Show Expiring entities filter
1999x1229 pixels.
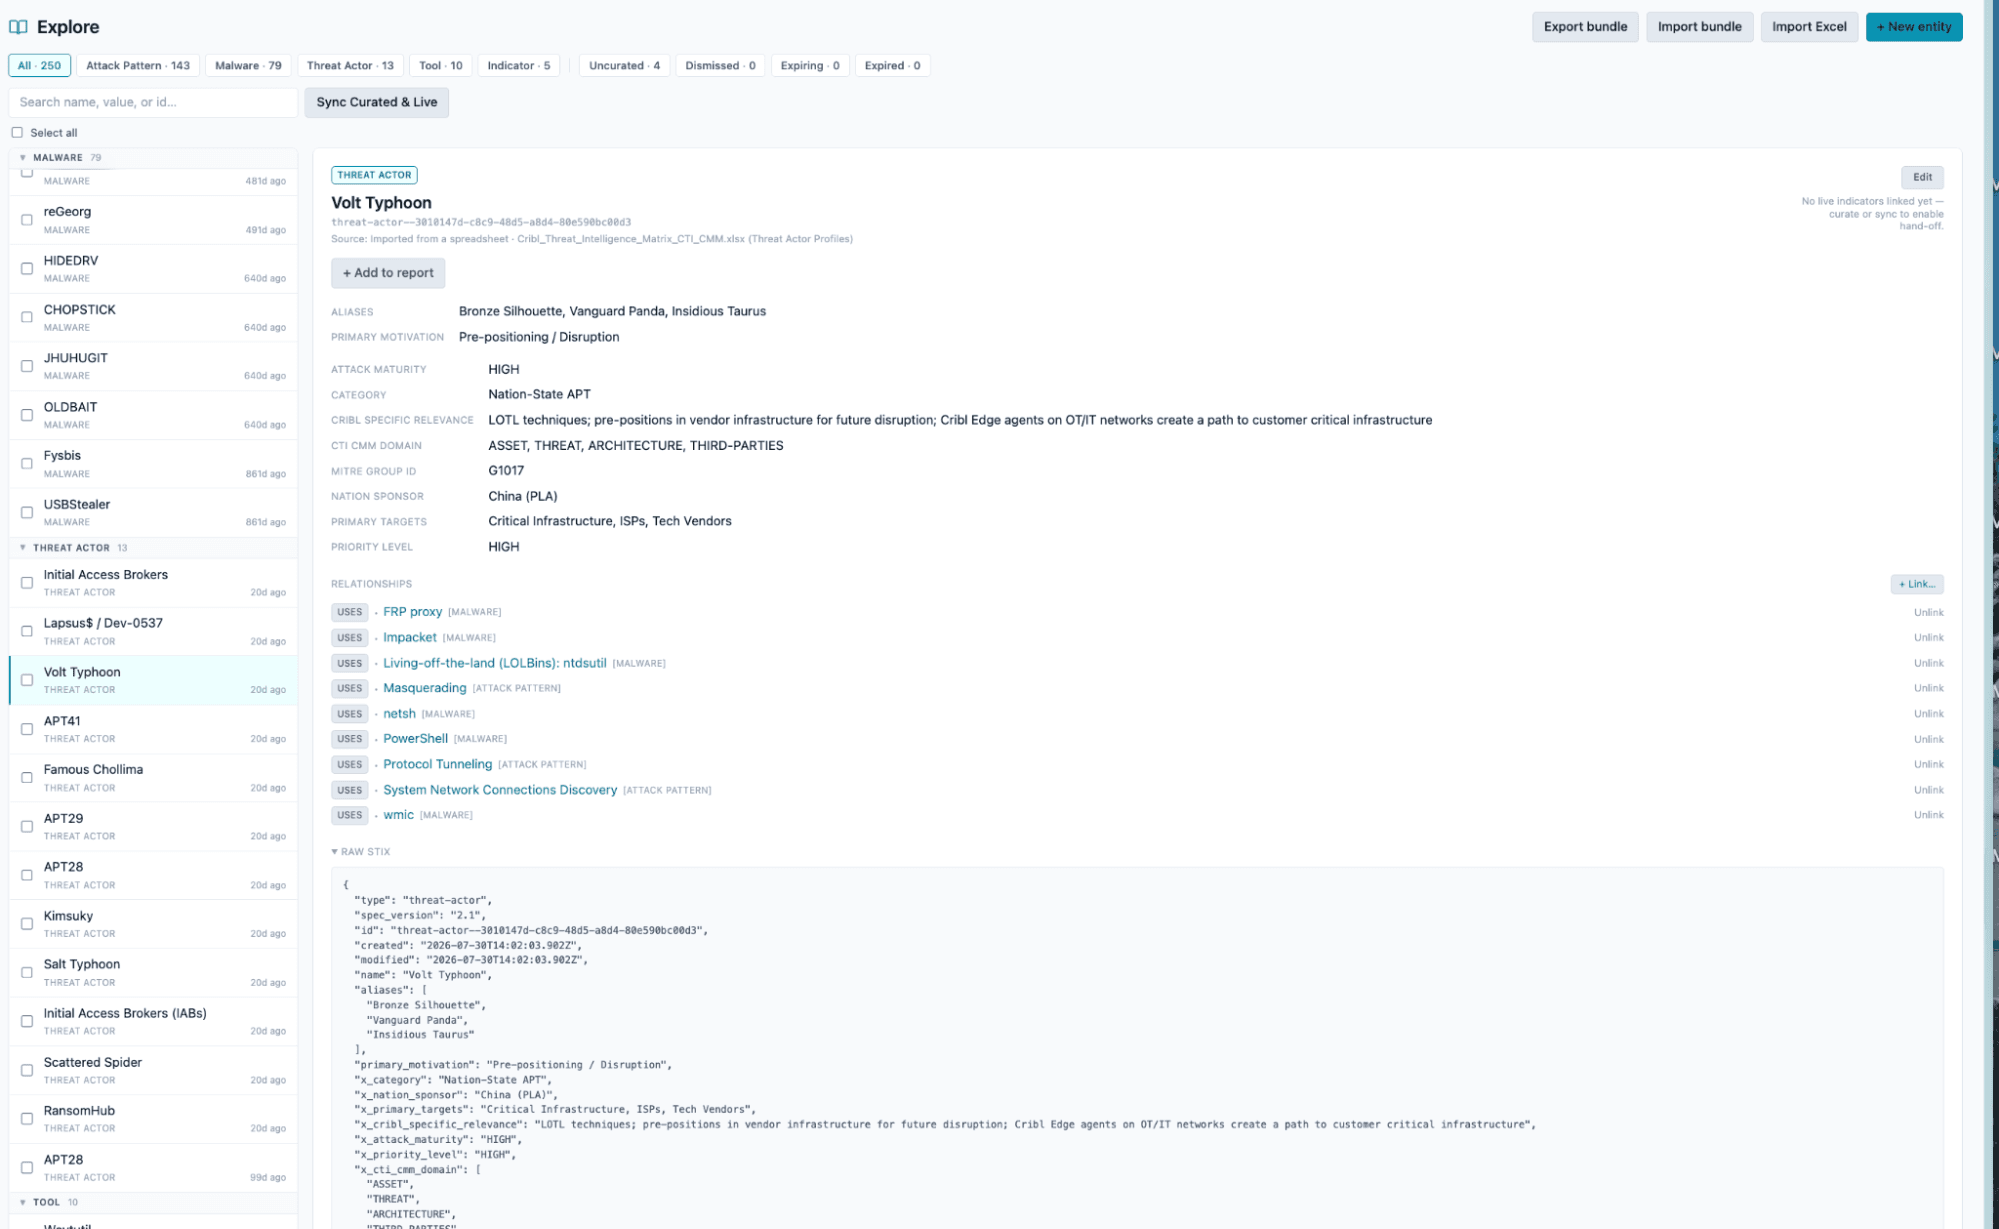click(810, 66)
